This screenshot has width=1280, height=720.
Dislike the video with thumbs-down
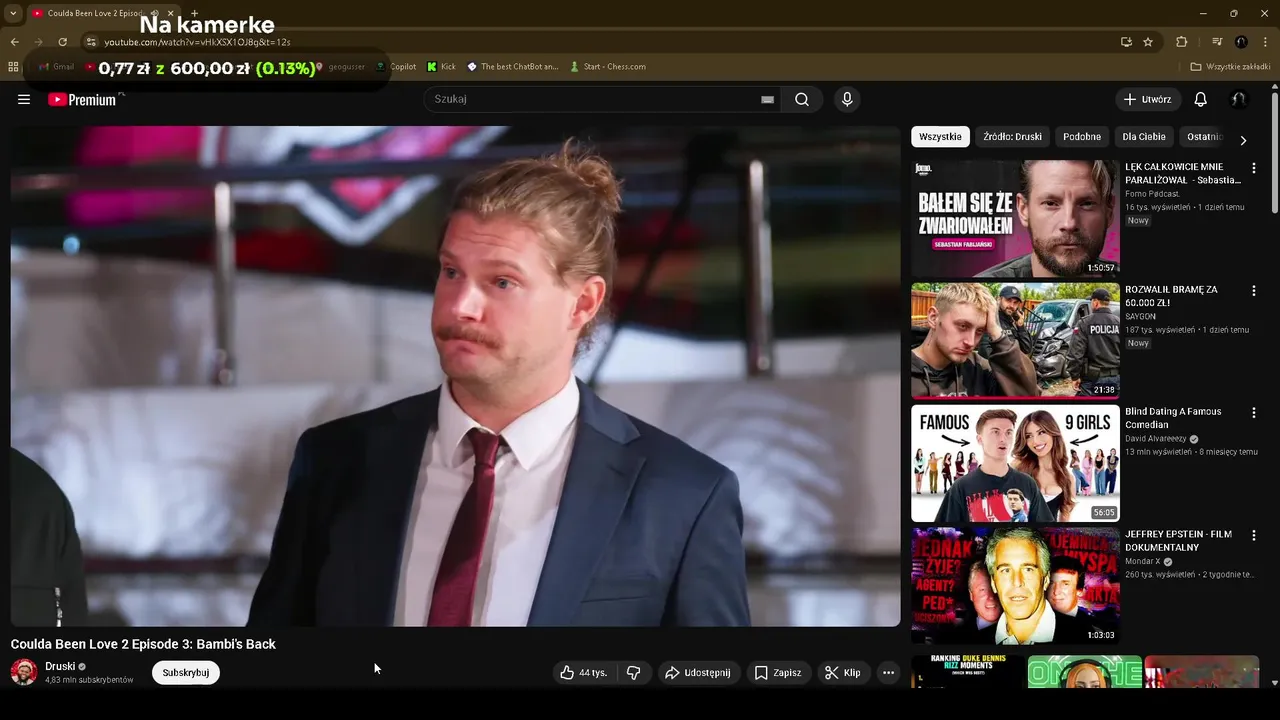tap(633, 673)
